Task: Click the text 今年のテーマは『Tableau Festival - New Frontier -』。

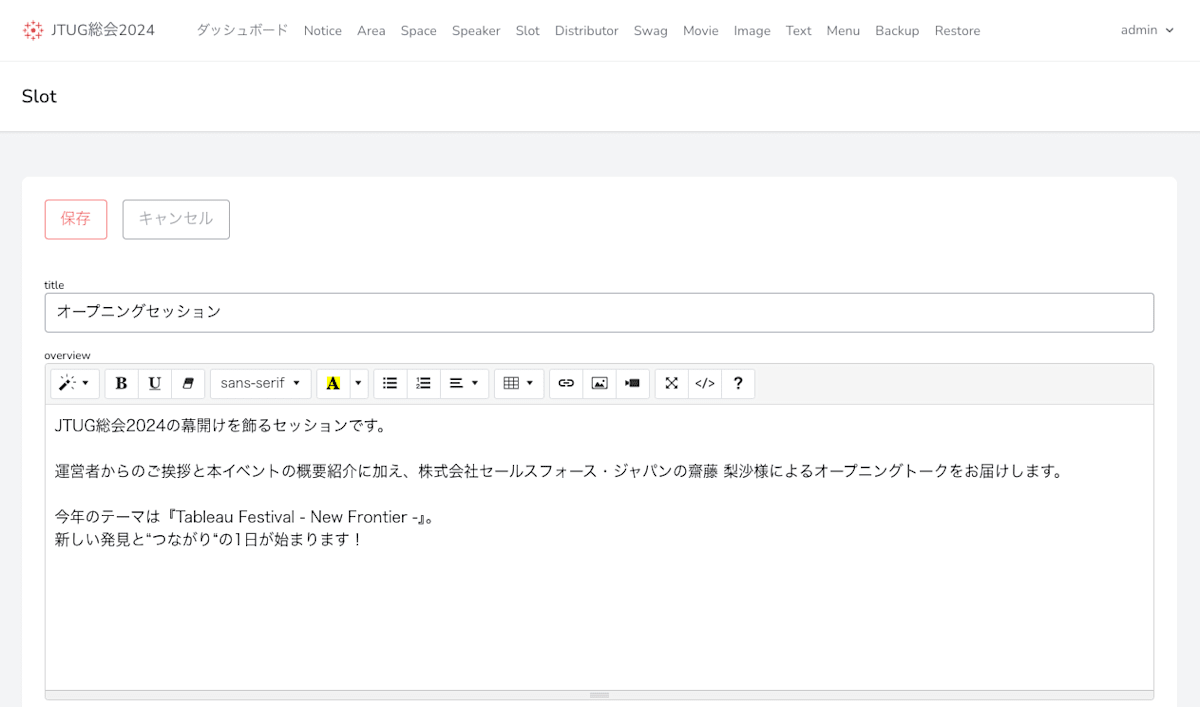Action: (245, 517)
